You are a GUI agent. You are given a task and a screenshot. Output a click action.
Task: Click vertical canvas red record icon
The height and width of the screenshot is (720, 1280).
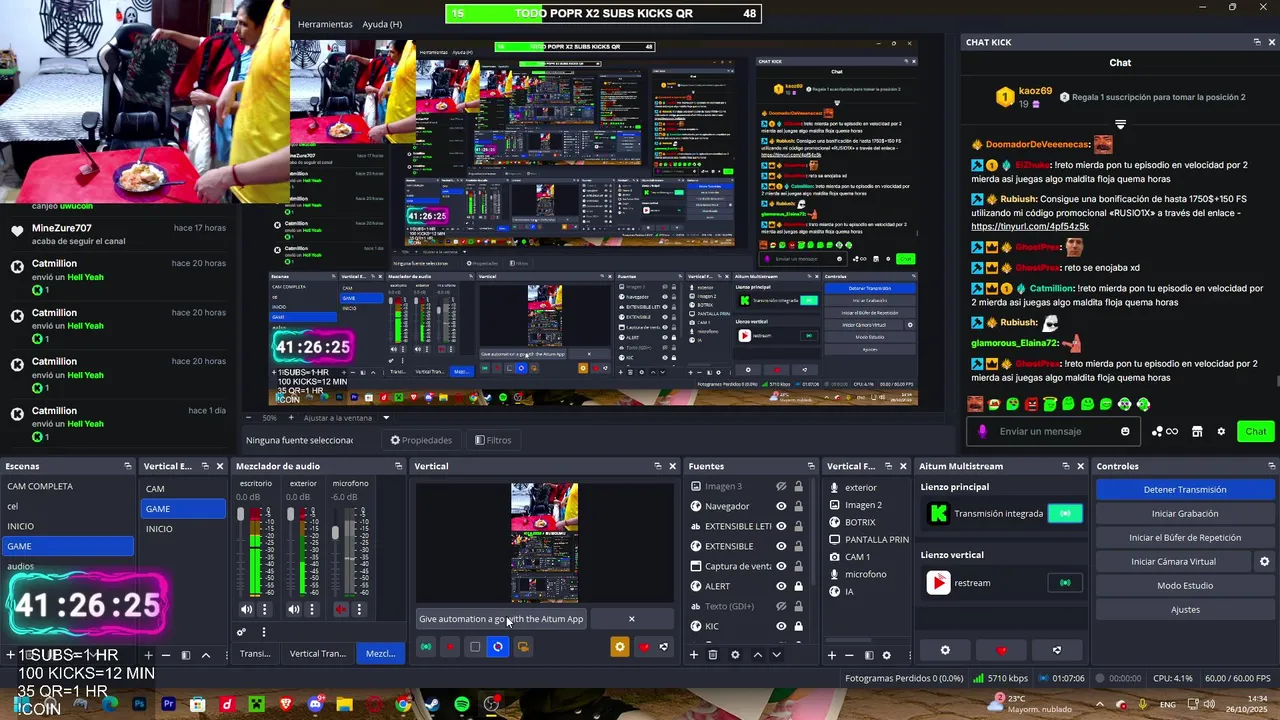click(x=450, y=647)
